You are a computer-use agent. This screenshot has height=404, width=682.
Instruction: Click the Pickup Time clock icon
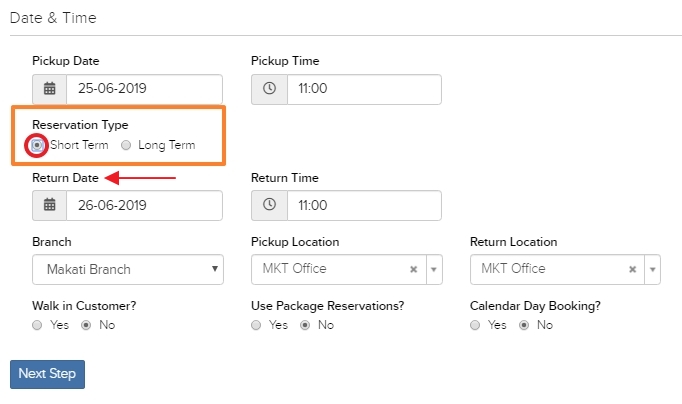269,89
